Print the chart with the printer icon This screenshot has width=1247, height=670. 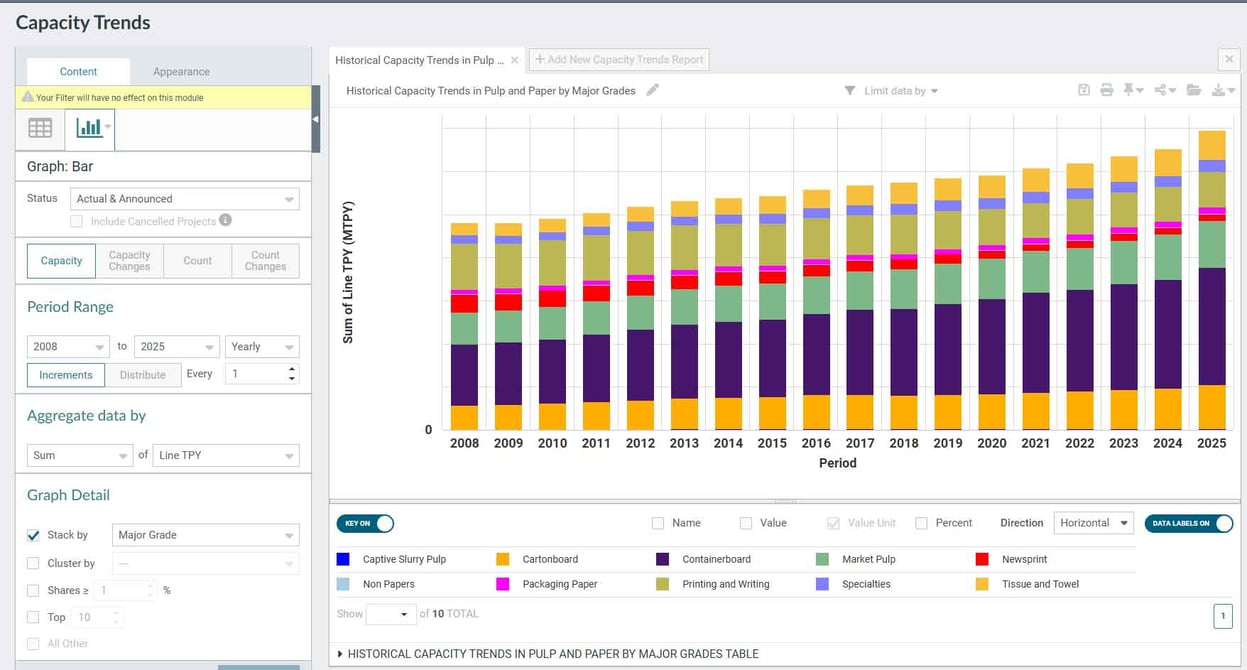coord(1107,90)
